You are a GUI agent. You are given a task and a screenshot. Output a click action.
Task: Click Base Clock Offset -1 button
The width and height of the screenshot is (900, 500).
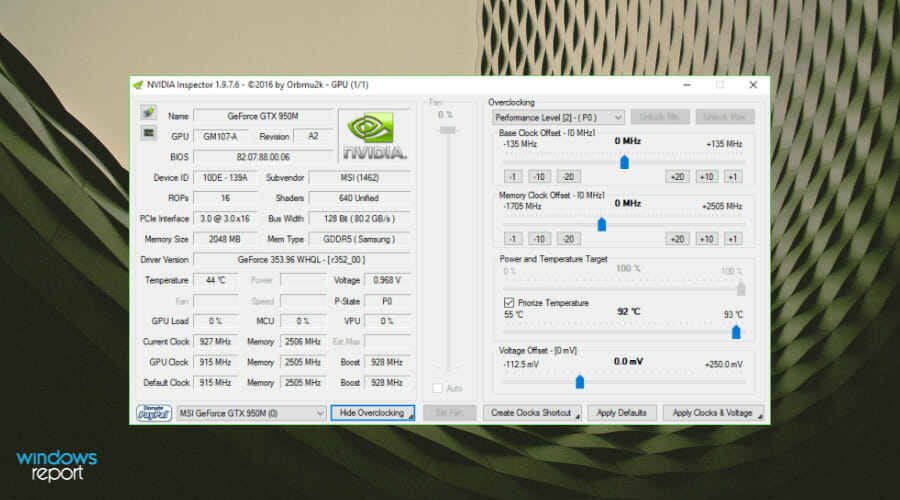click(513, 176)
